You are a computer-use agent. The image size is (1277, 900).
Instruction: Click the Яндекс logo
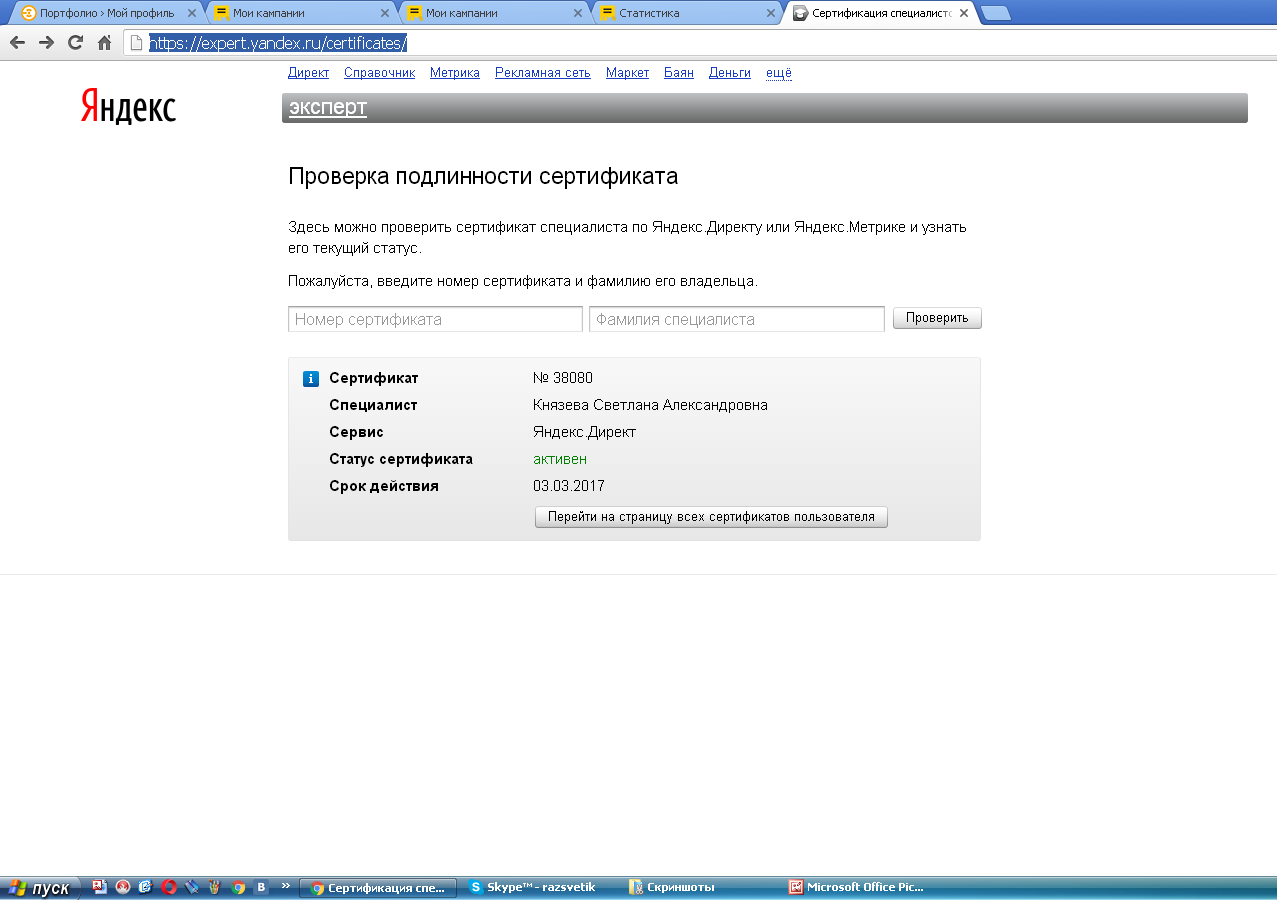[128, 106]
